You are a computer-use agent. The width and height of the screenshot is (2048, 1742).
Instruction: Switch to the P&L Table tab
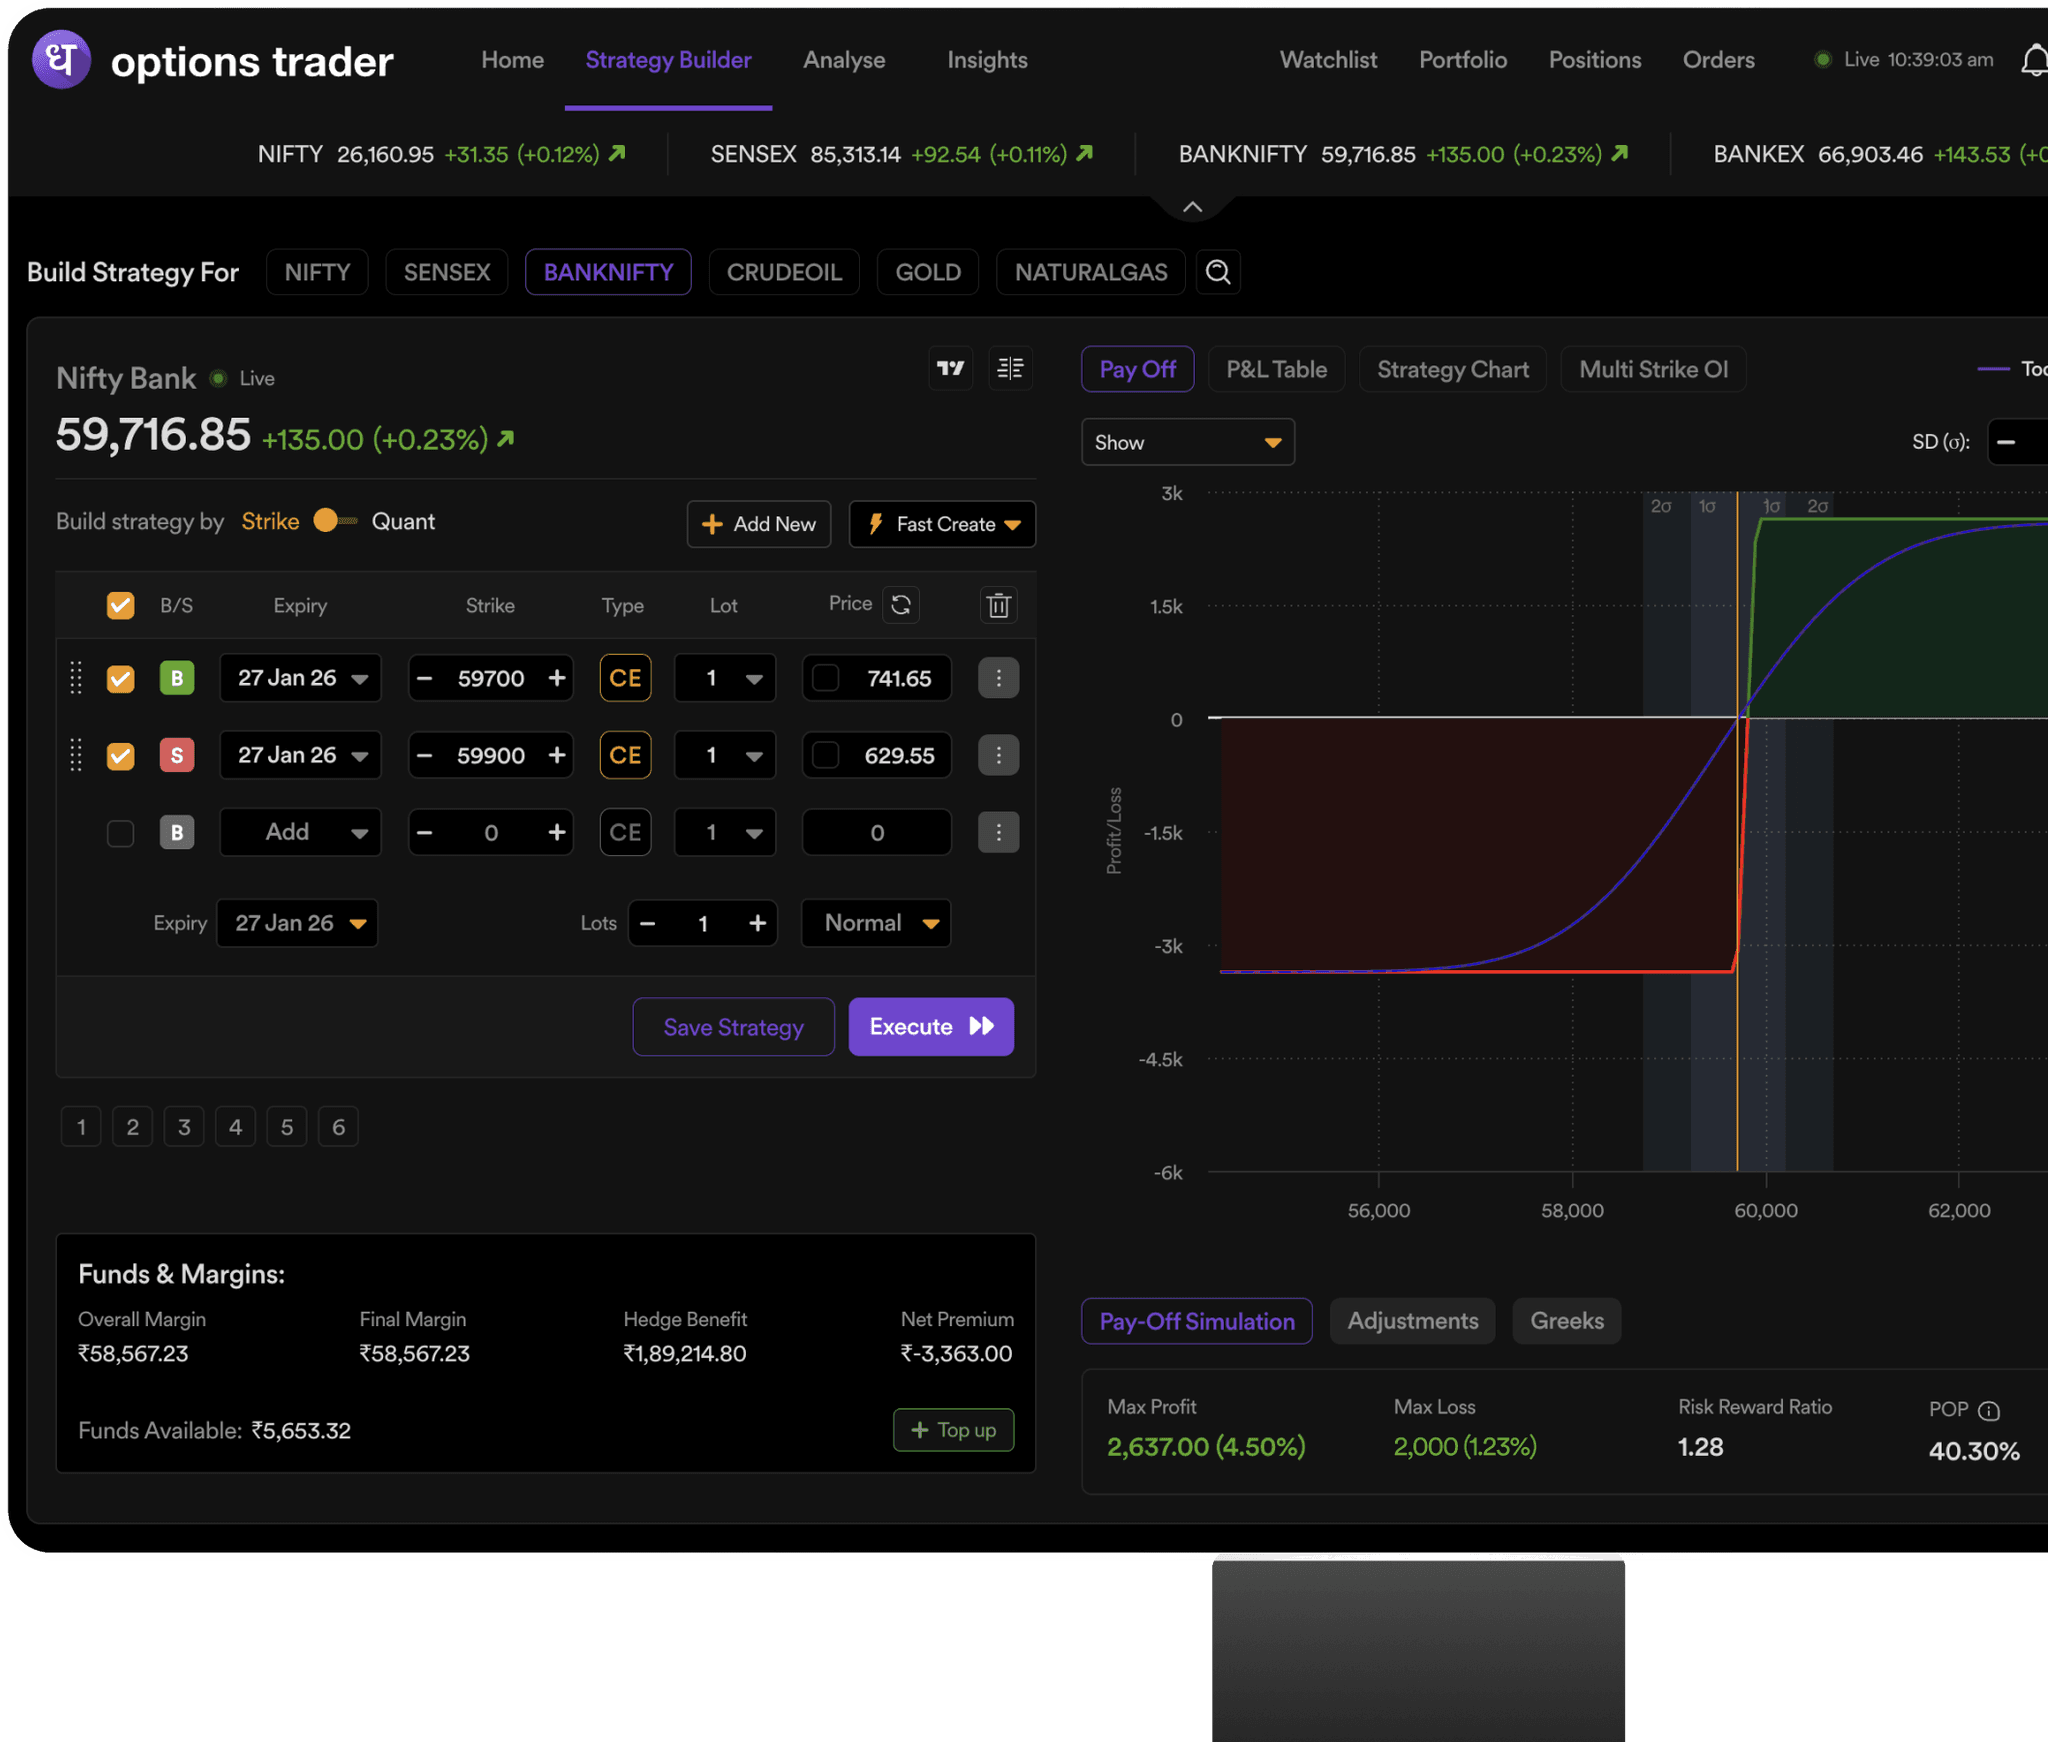(1276, 369)
